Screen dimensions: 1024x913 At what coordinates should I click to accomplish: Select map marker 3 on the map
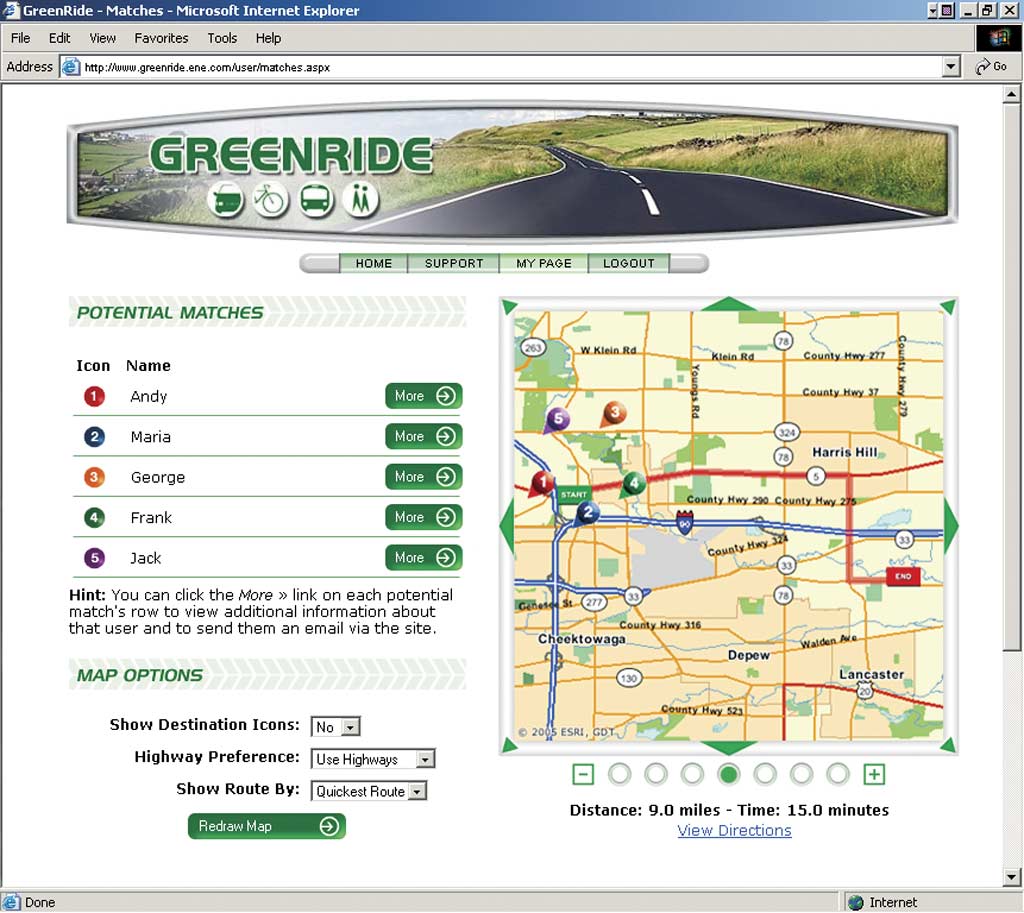tap(614, 413)
